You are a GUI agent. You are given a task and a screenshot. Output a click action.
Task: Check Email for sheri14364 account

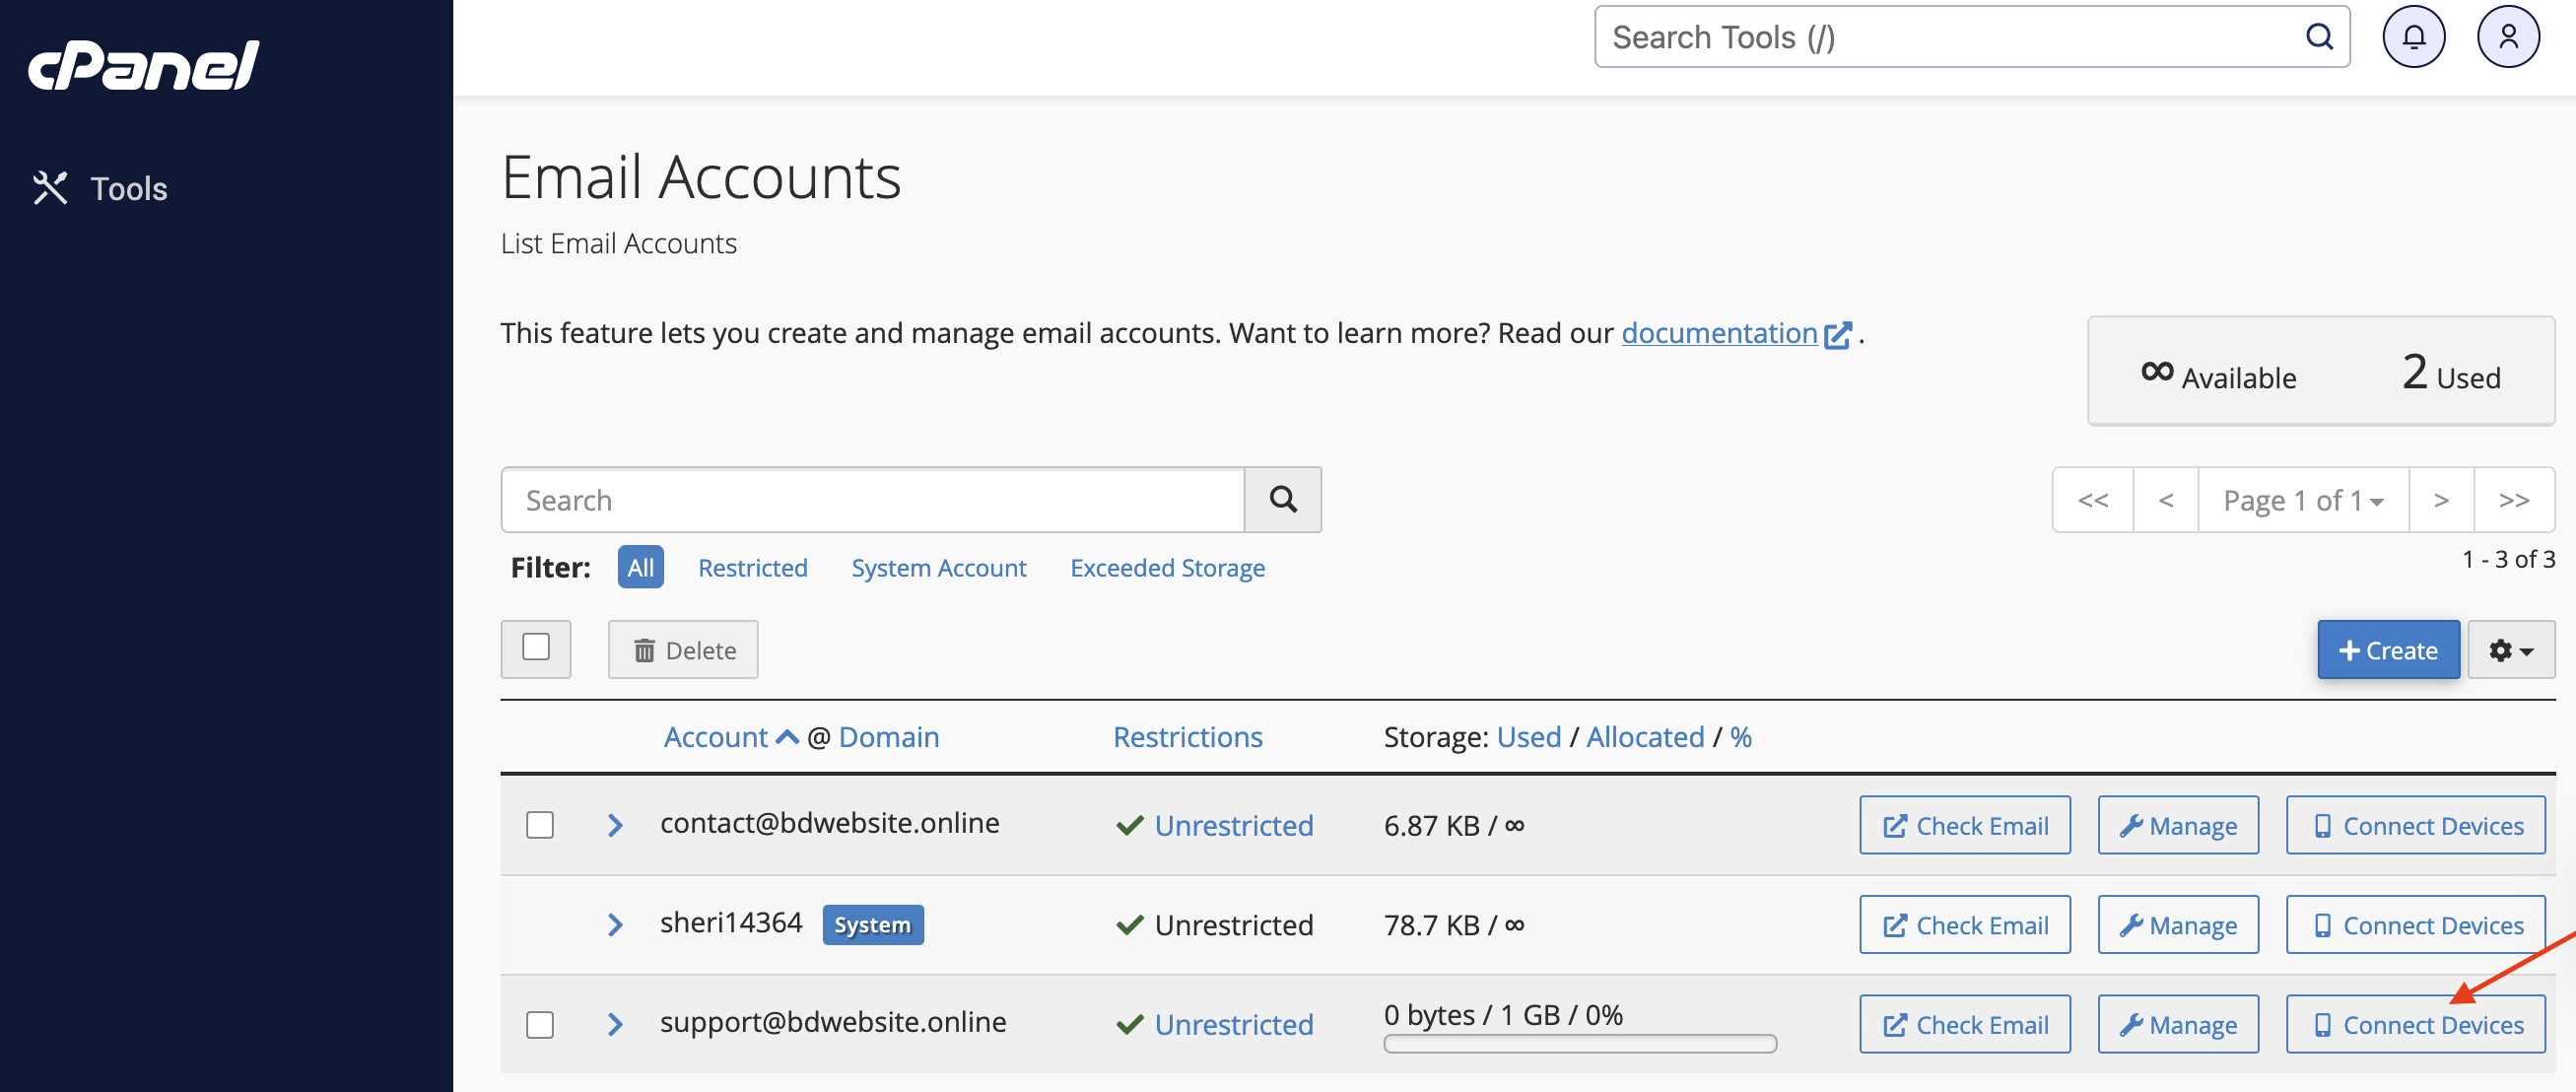pos(1964,925)
